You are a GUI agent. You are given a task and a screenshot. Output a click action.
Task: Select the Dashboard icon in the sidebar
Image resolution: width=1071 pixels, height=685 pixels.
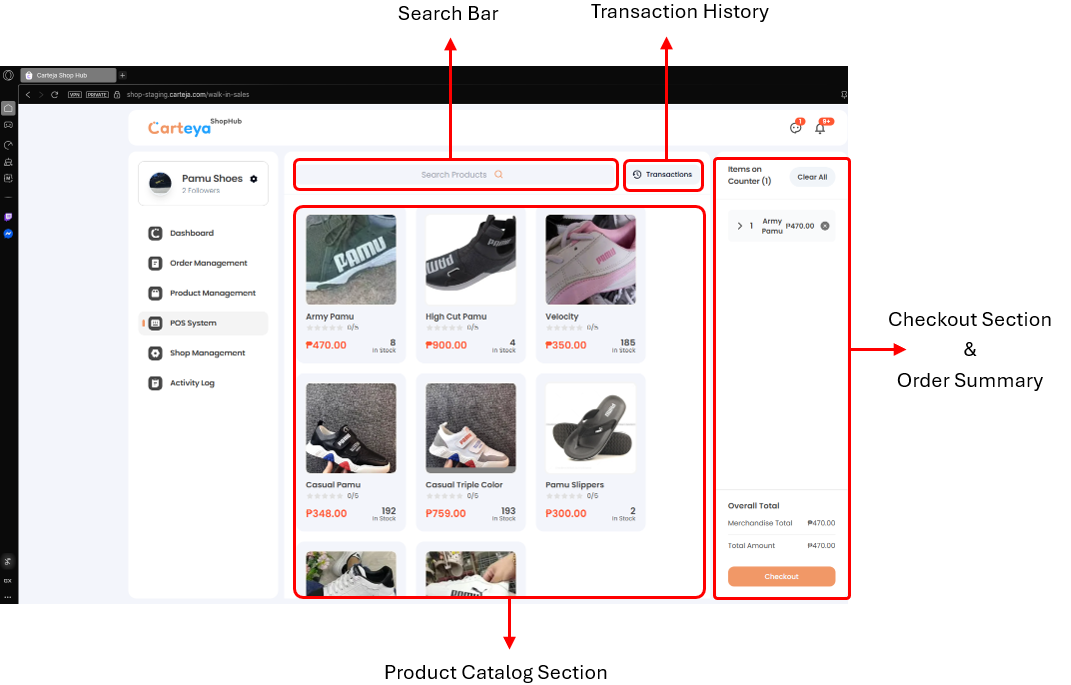[154, 233]
